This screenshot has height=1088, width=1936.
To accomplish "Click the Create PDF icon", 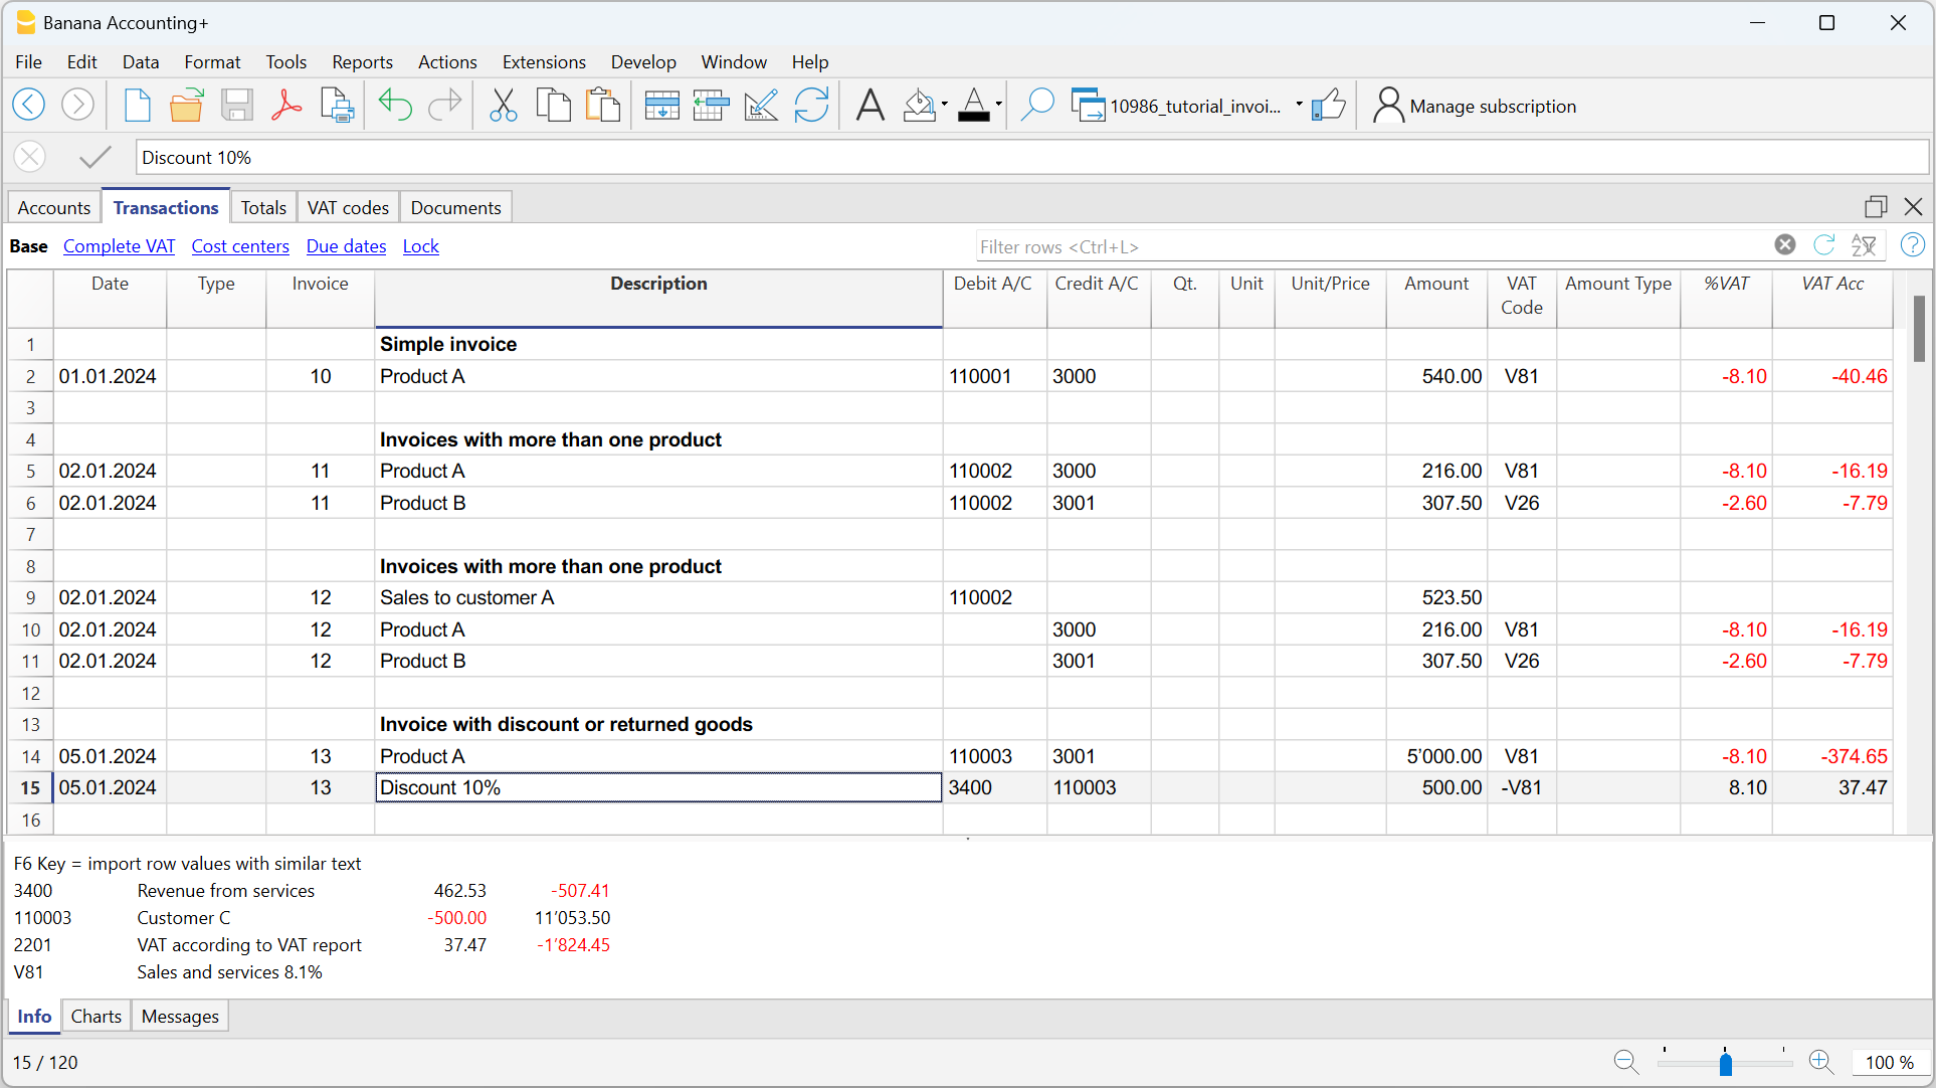I will tap(286, 105).
